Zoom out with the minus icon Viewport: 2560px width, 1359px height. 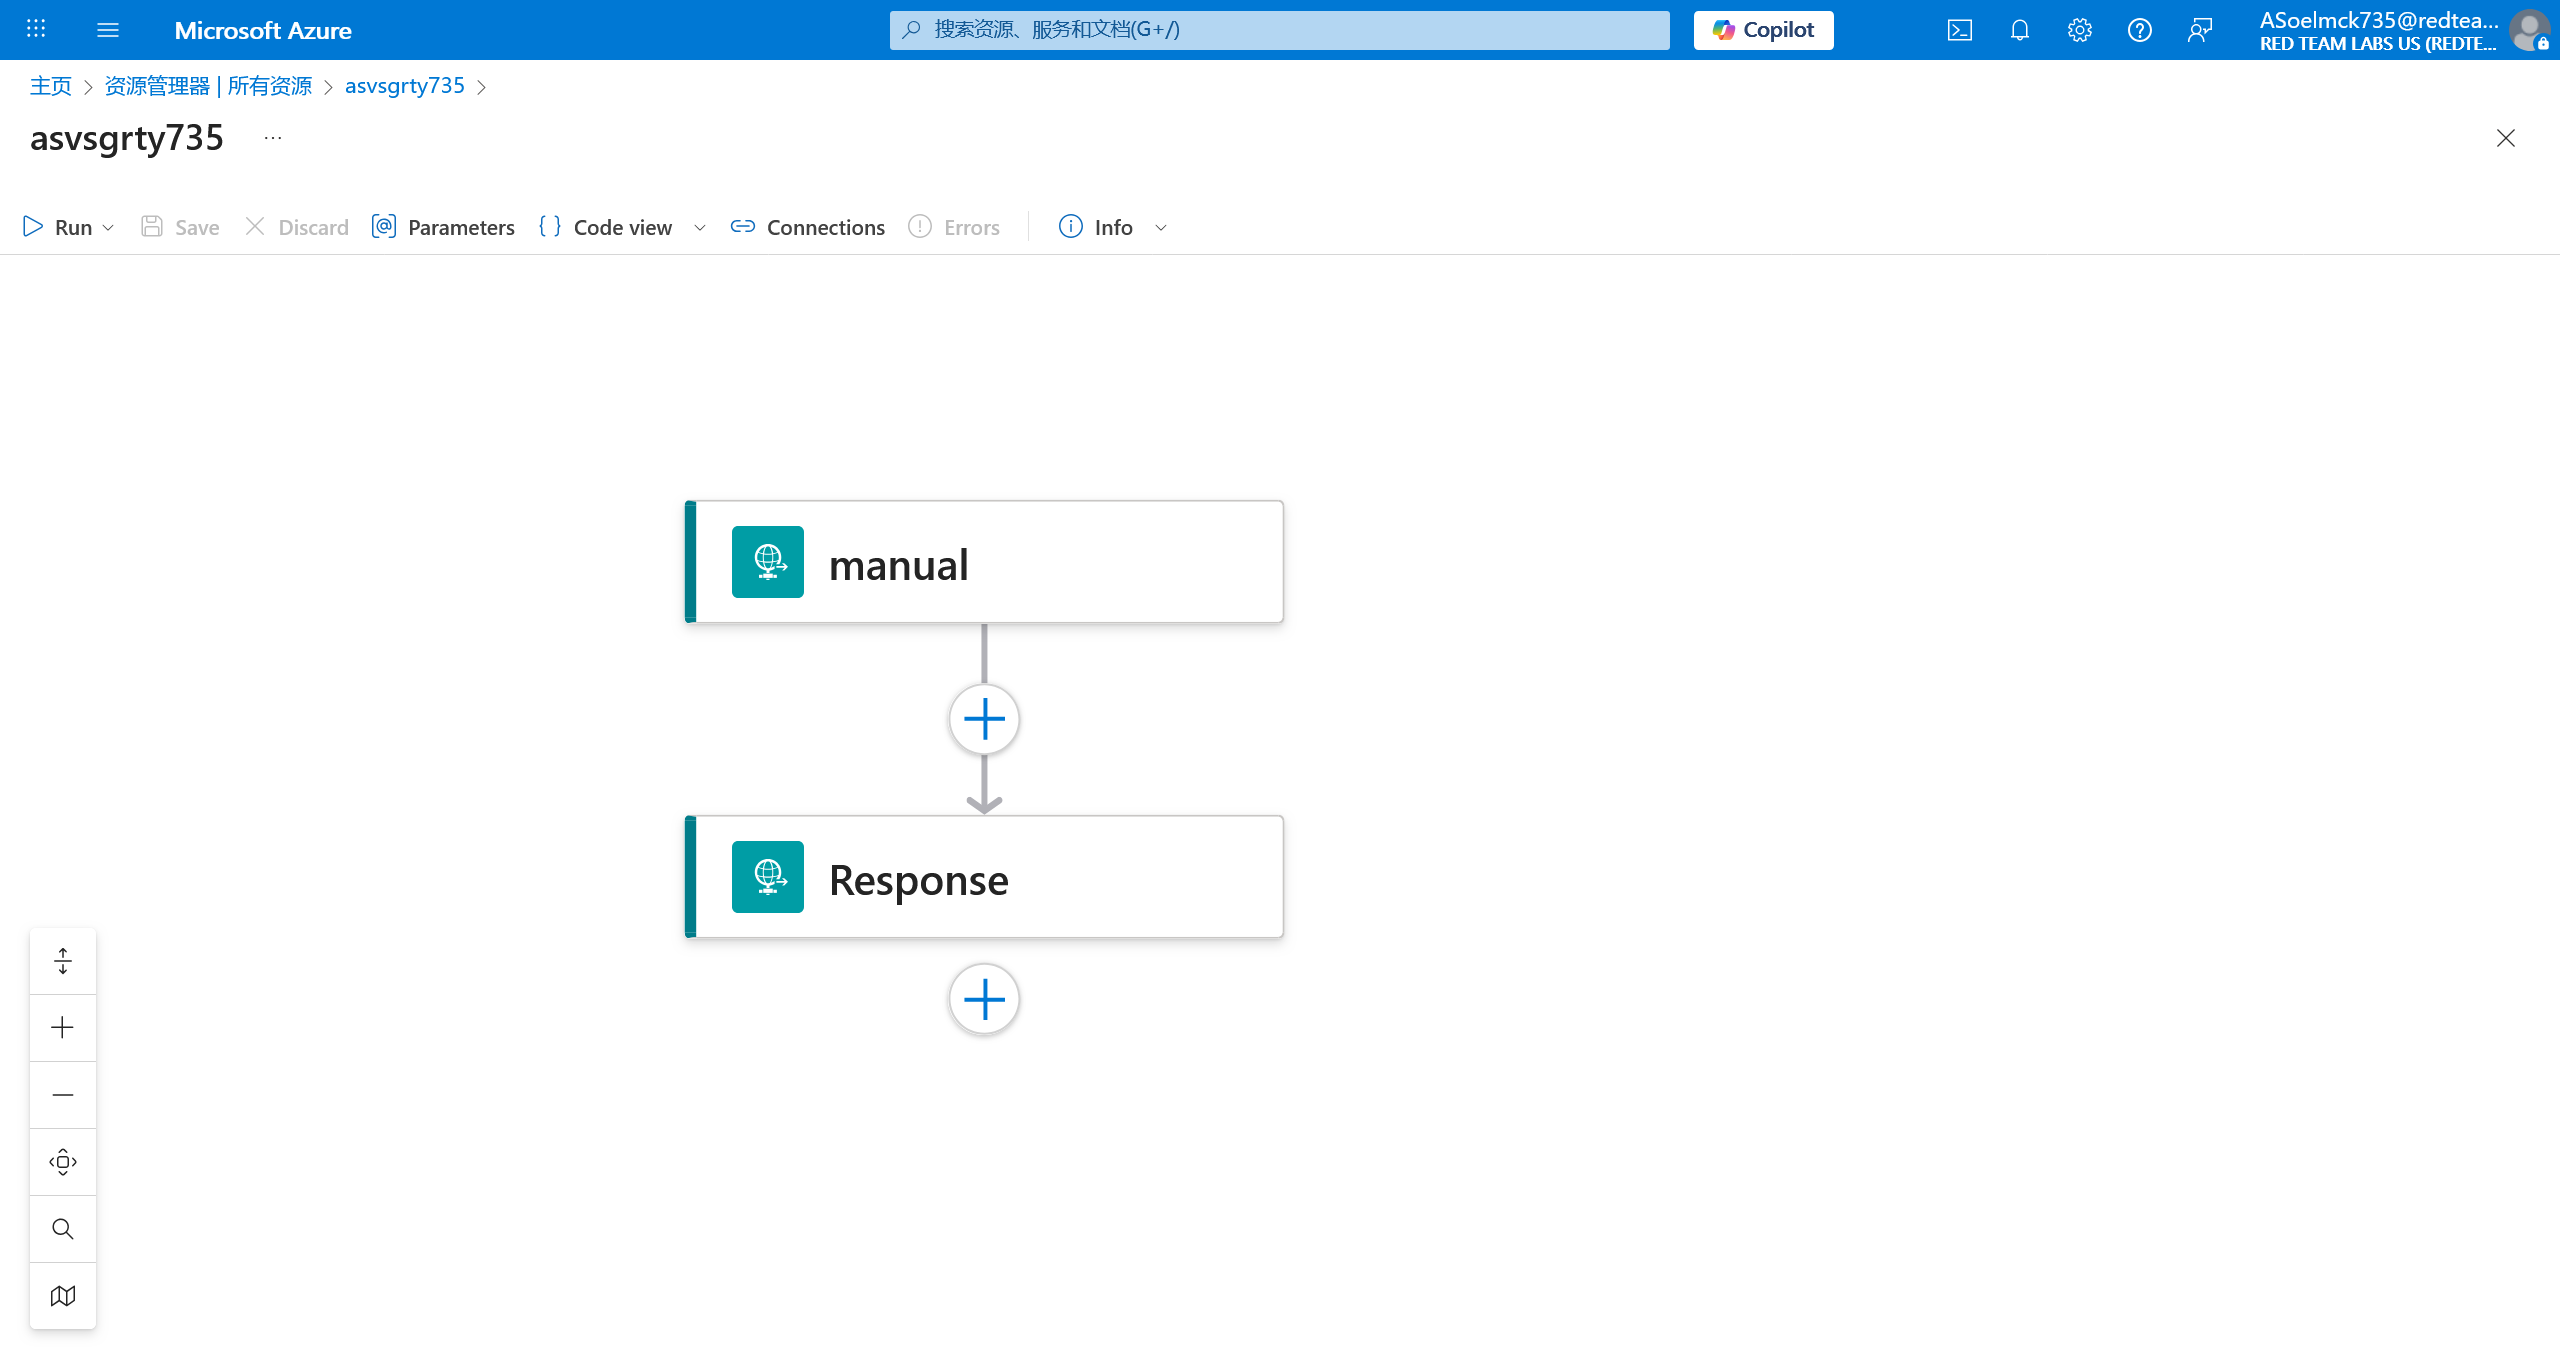pos(63,1095)
